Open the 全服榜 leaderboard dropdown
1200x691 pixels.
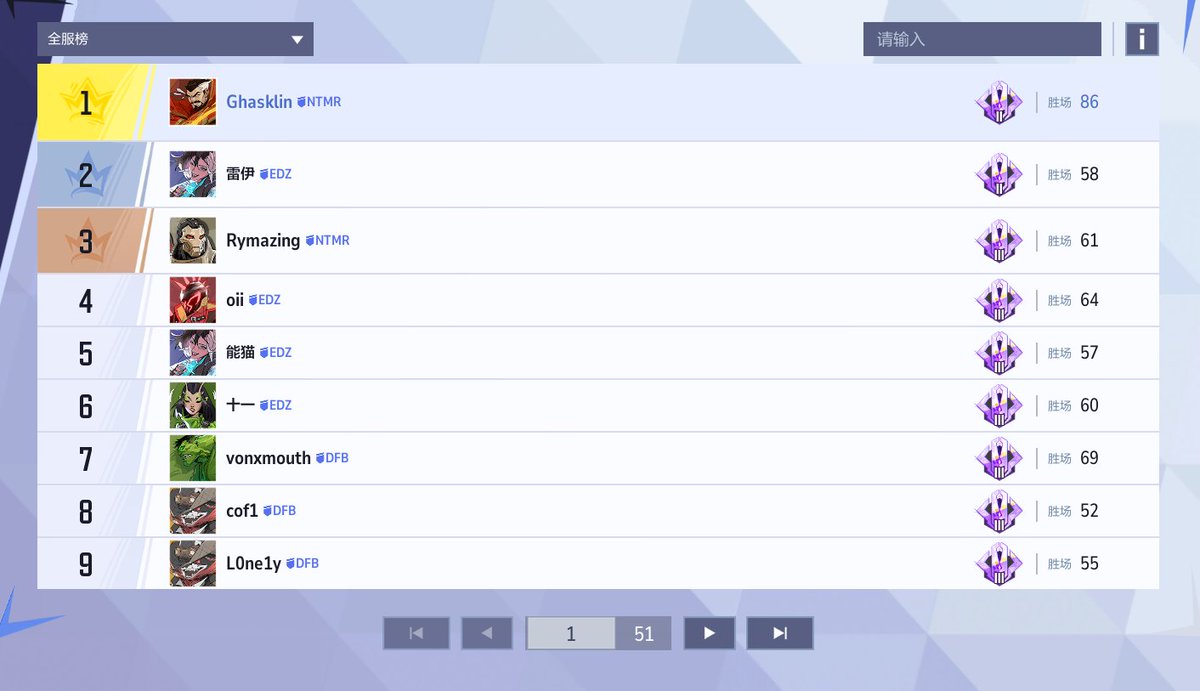coord(175,39)
